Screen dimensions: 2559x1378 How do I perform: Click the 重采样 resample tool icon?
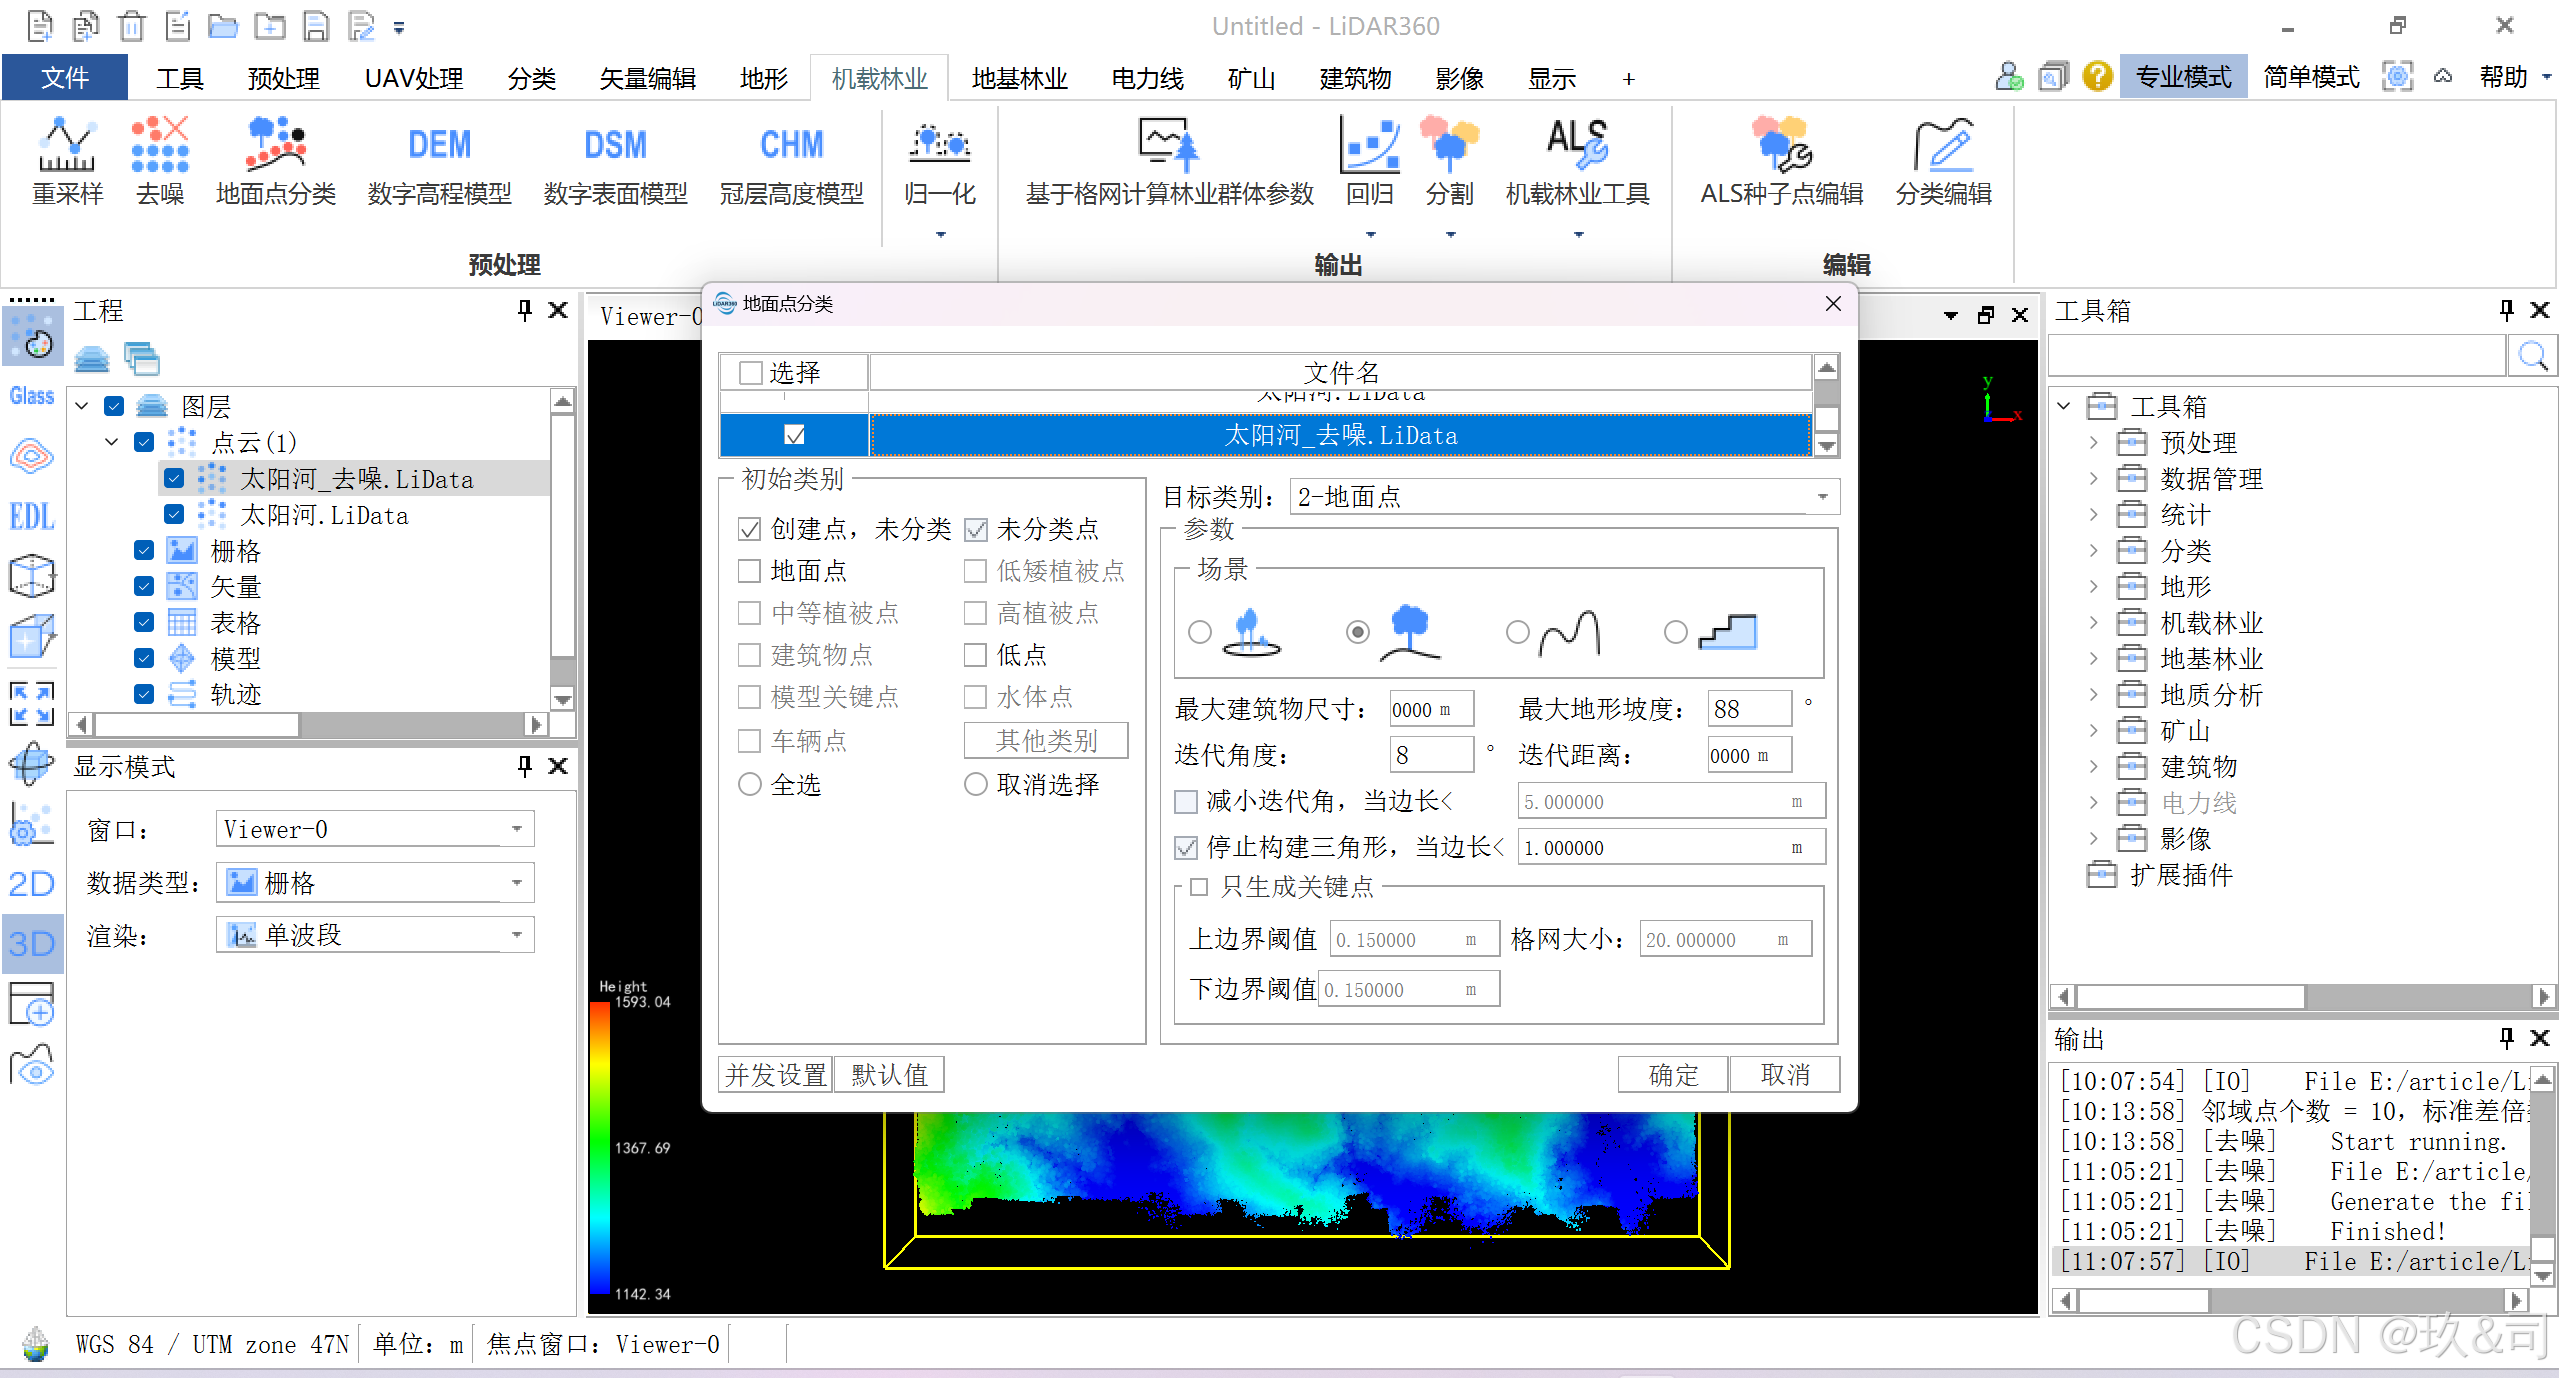click(66, 145)
